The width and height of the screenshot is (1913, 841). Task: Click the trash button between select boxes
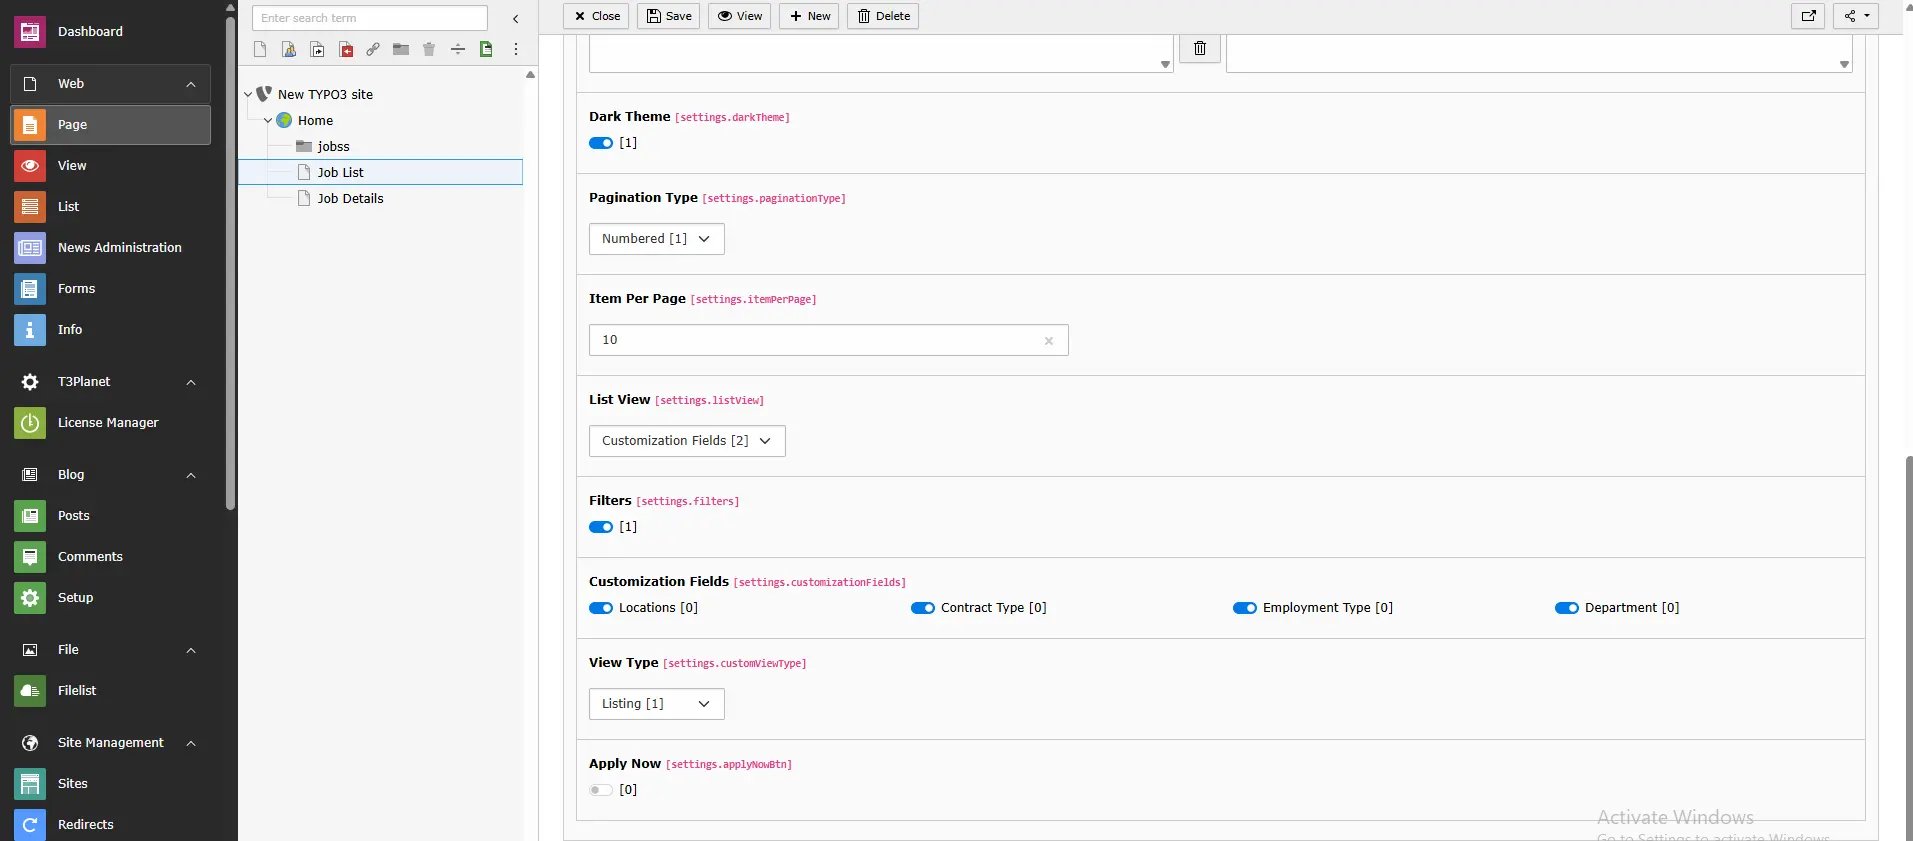pyautogui.click(x=1200, y=48)
